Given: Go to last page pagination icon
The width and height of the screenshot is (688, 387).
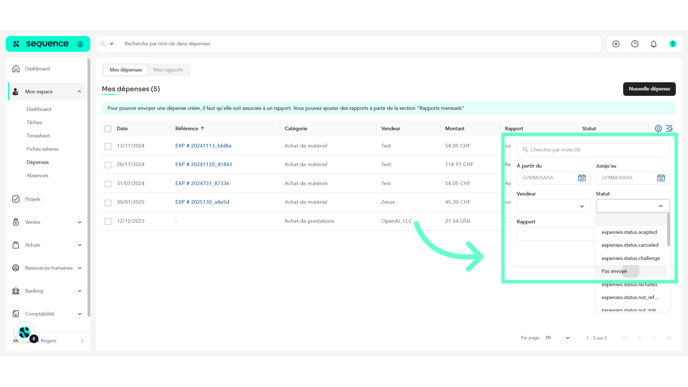Looking at the screenshot, I should pos(669,338).
